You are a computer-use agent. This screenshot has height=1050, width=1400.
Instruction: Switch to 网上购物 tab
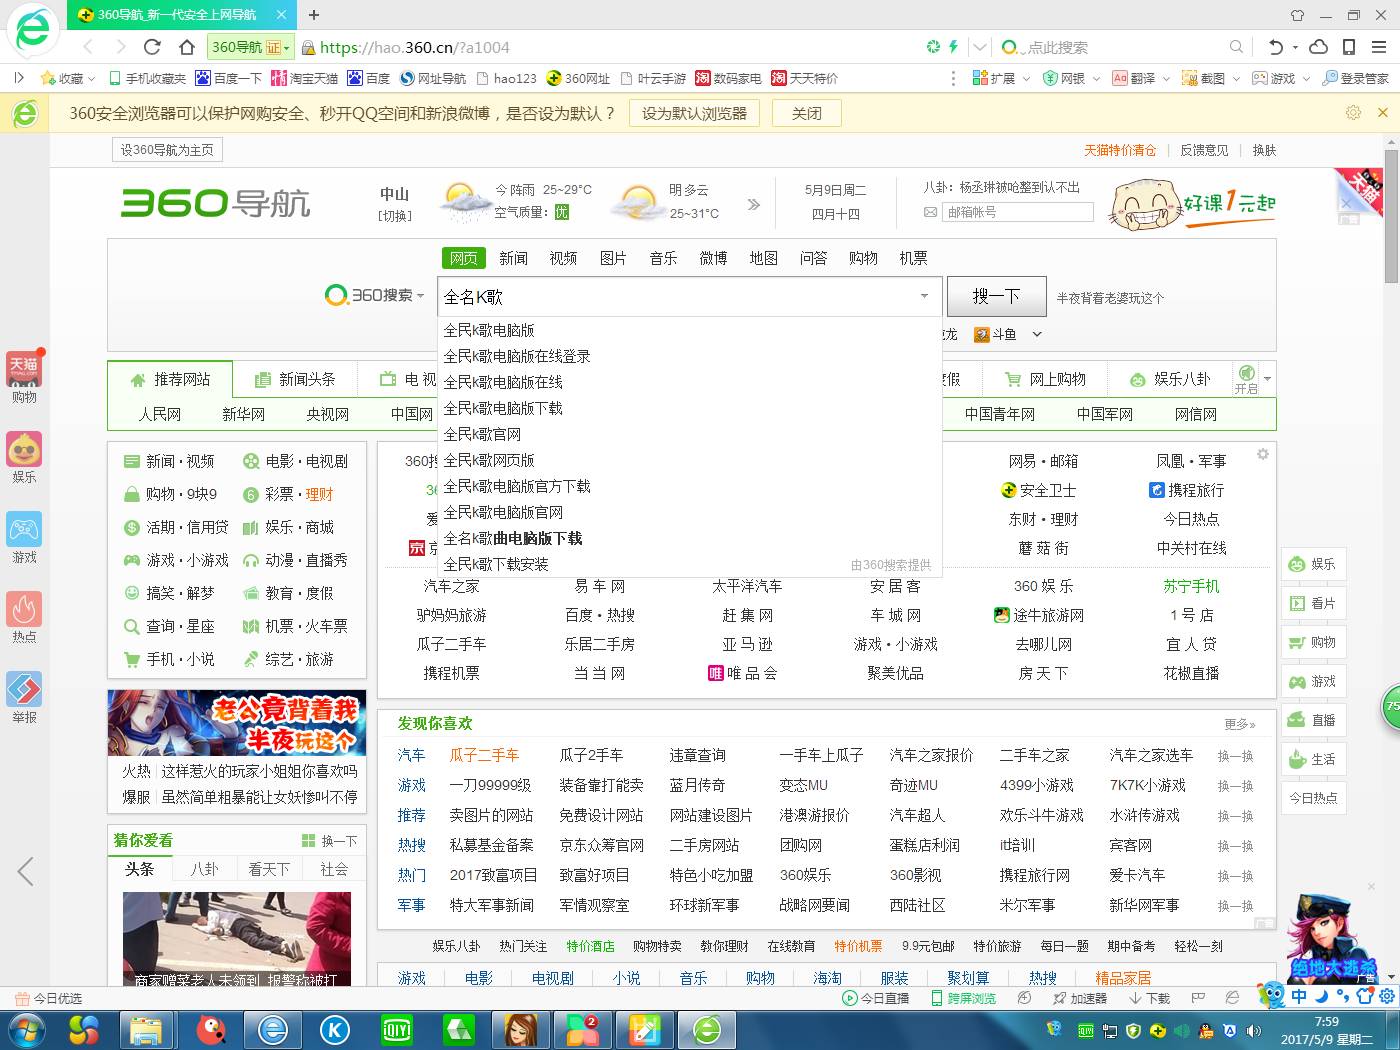point(1046,379)
